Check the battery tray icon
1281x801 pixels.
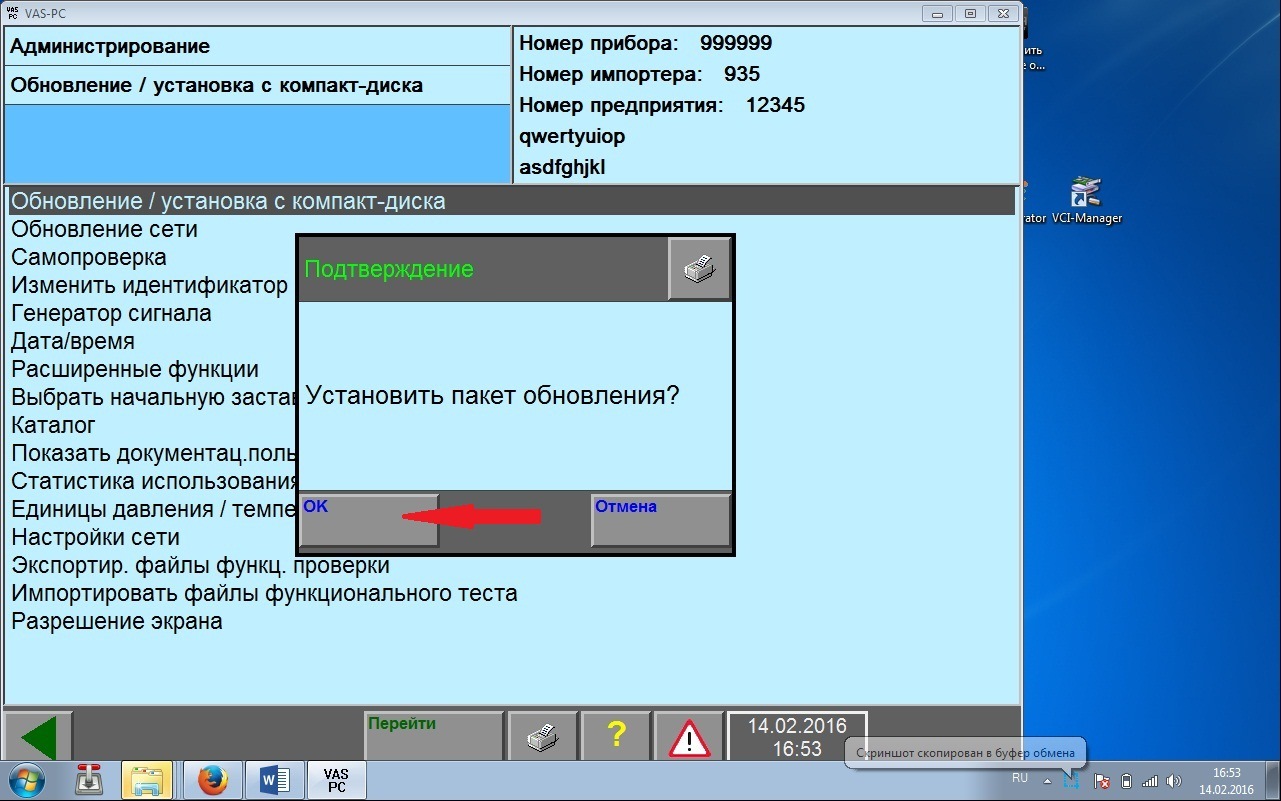1127,781
